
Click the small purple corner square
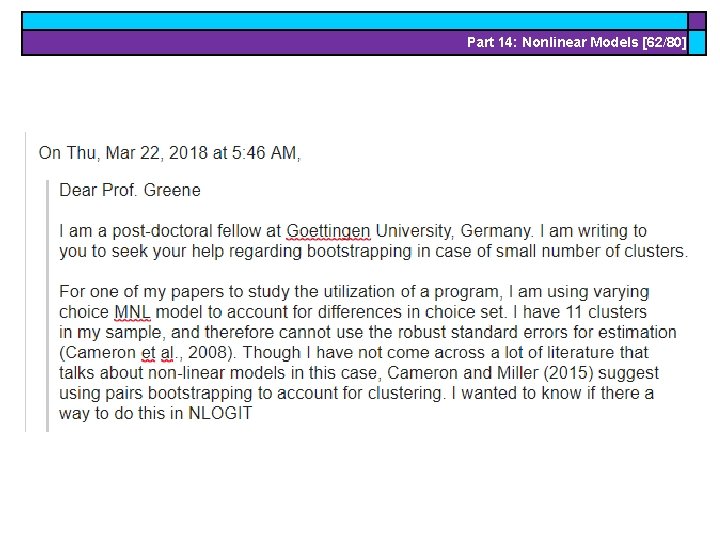pyautogui.click(x=697, y=21)
